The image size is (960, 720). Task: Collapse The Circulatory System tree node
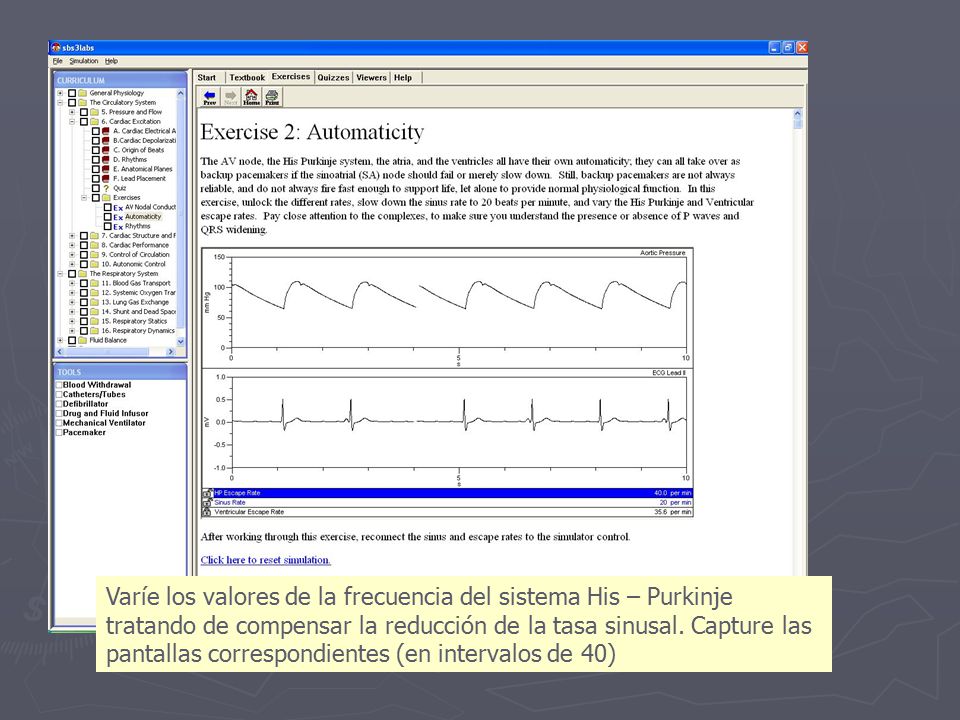(61, 102)
